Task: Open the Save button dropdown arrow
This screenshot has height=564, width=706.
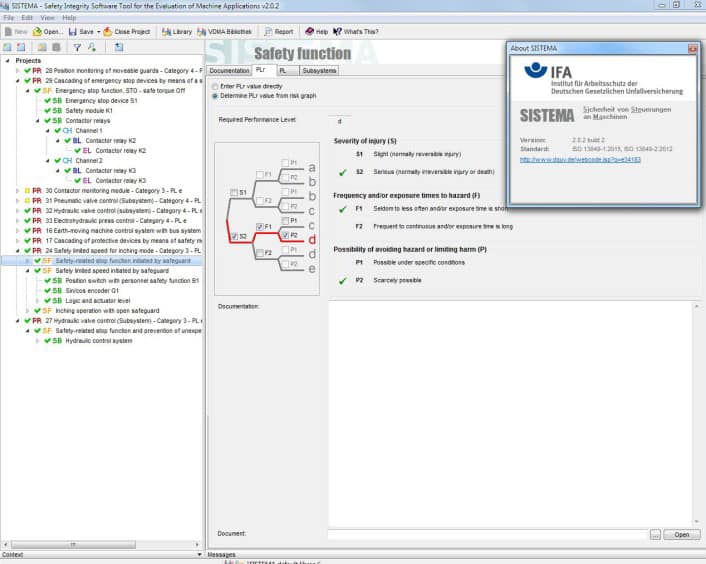Action: 99,32
